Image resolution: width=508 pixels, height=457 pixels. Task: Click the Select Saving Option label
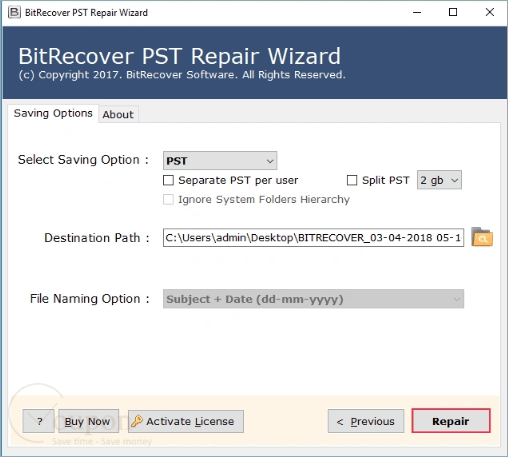[83, 160]
